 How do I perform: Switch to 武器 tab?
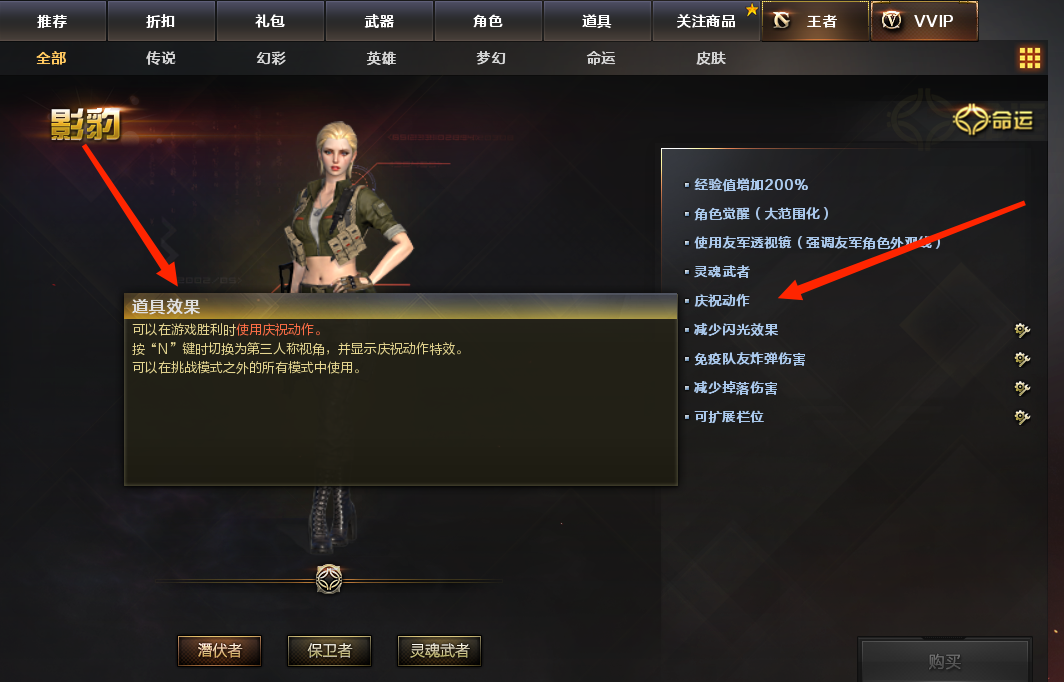click(379, 21)
